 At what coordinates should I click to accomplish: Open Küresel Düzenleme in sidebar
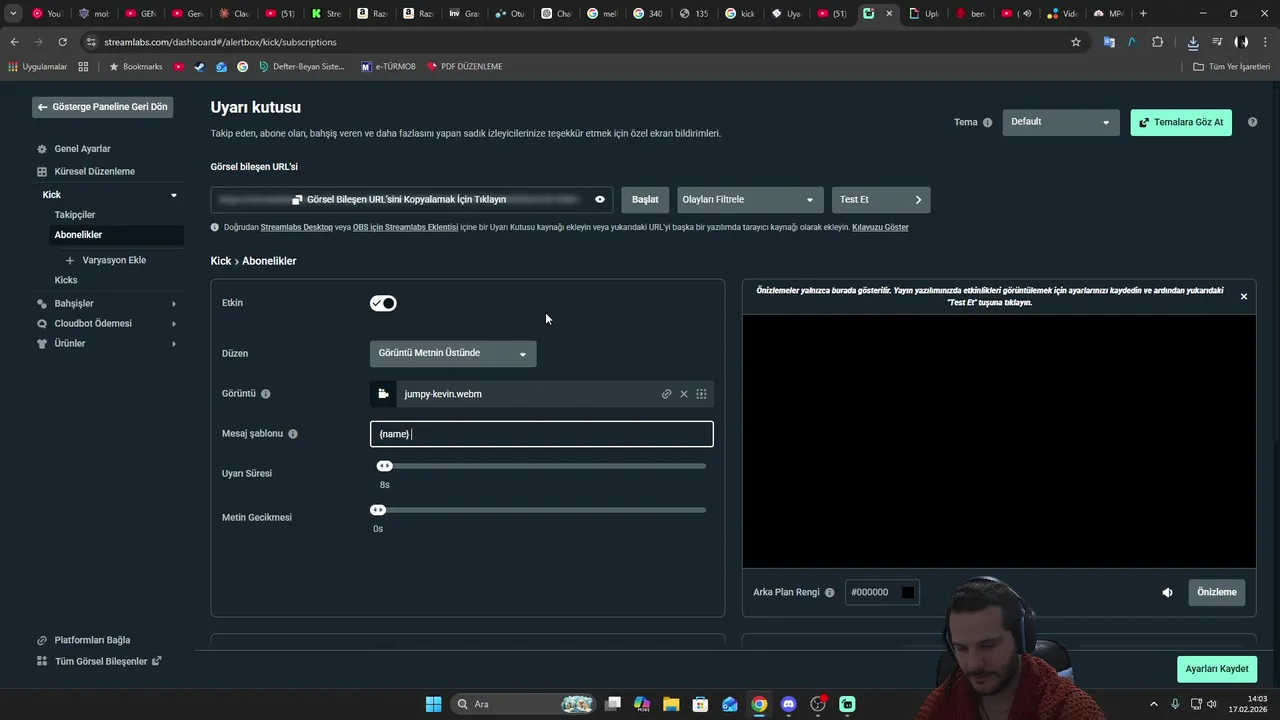(x=94, y=171)
